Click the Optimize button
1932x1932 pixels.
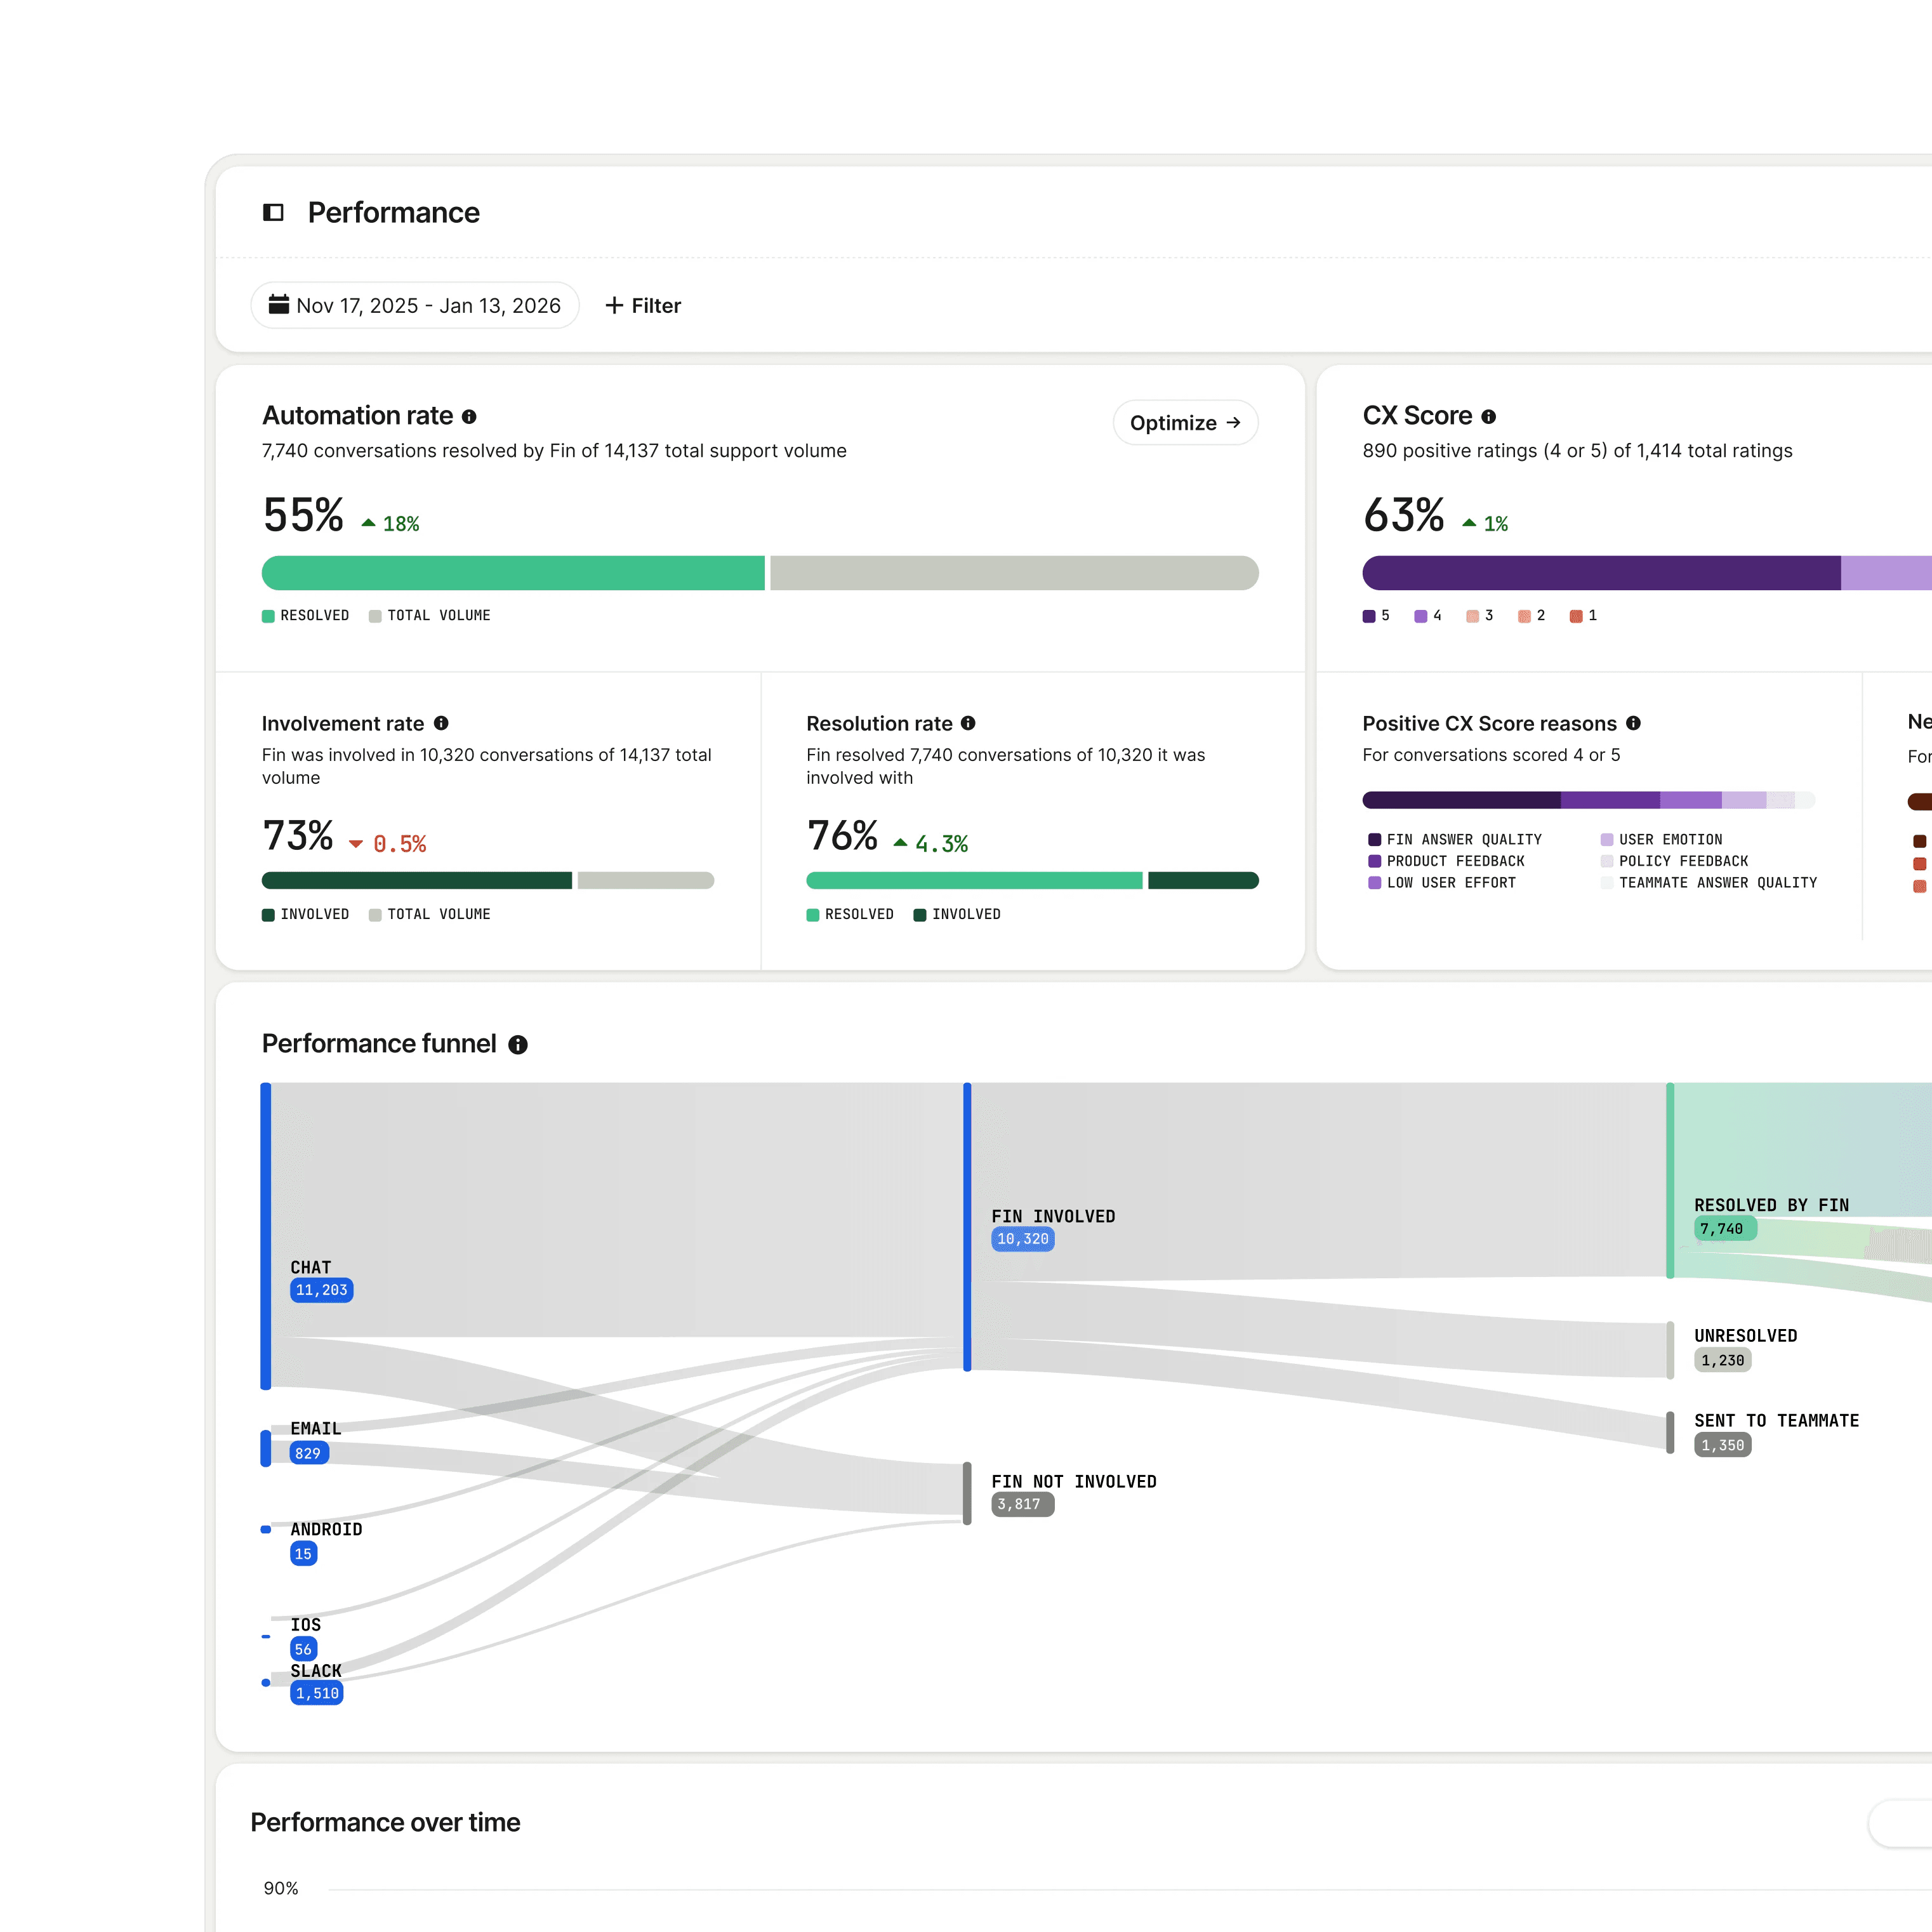click(x=1185, y=423)
